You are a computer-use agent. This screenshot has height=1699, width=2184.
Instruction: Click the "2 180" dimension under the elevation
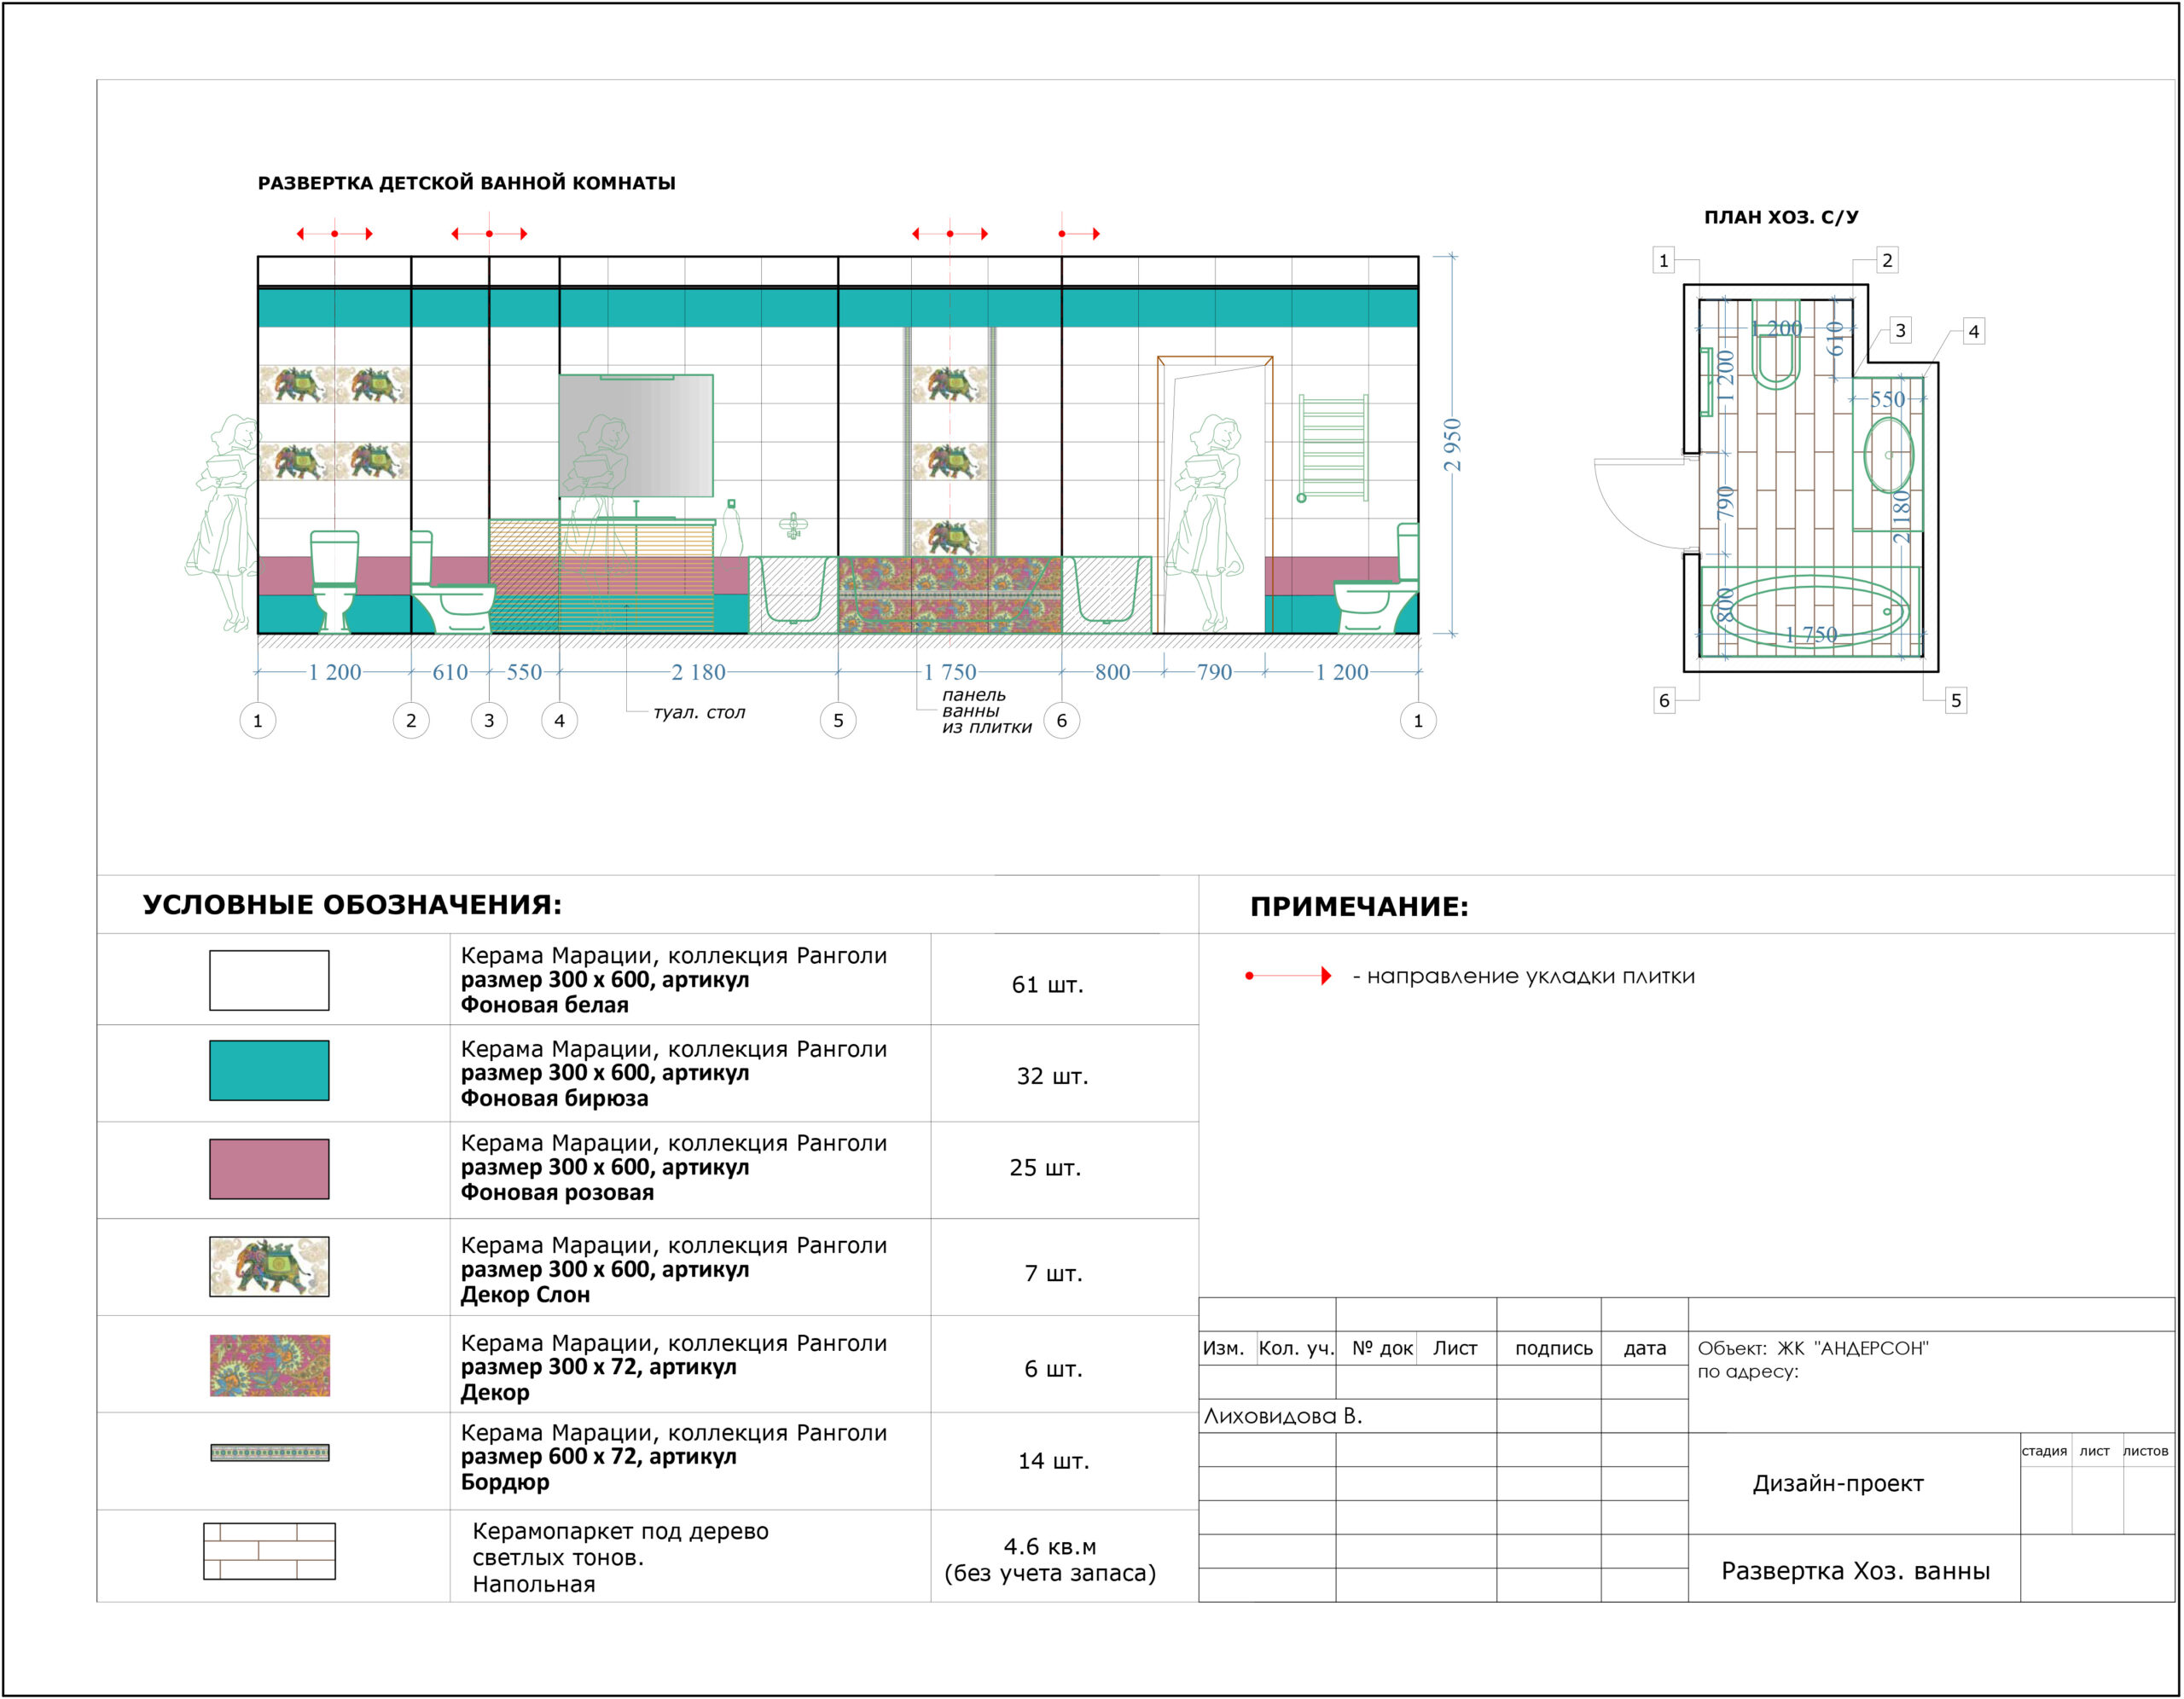698,672
